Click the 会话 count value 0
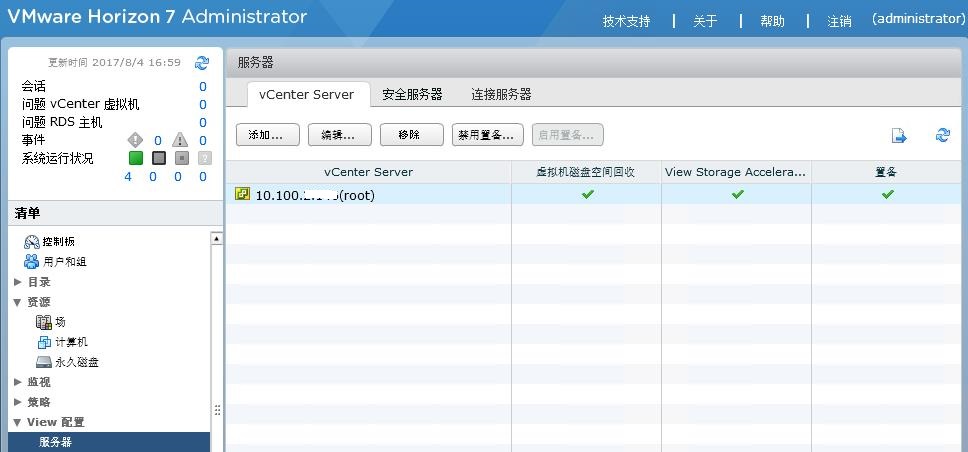This screenshot has width=968, height=452. (x=202, y=86)
